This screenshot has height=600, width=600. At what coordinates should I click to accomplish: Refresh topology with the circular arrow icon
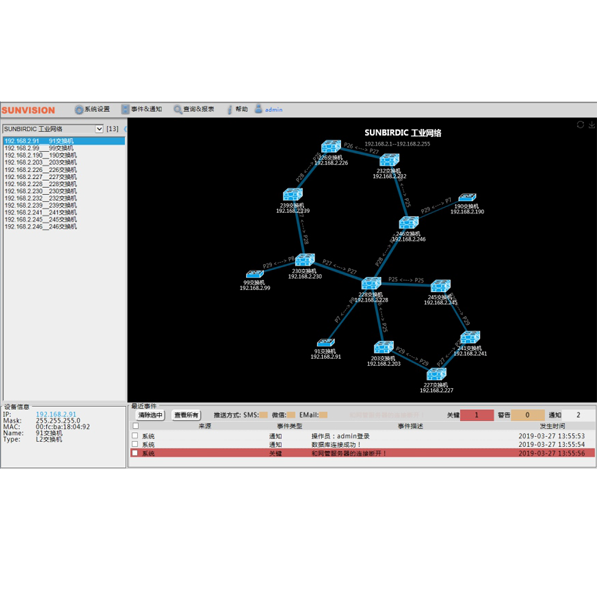point(580,125)
